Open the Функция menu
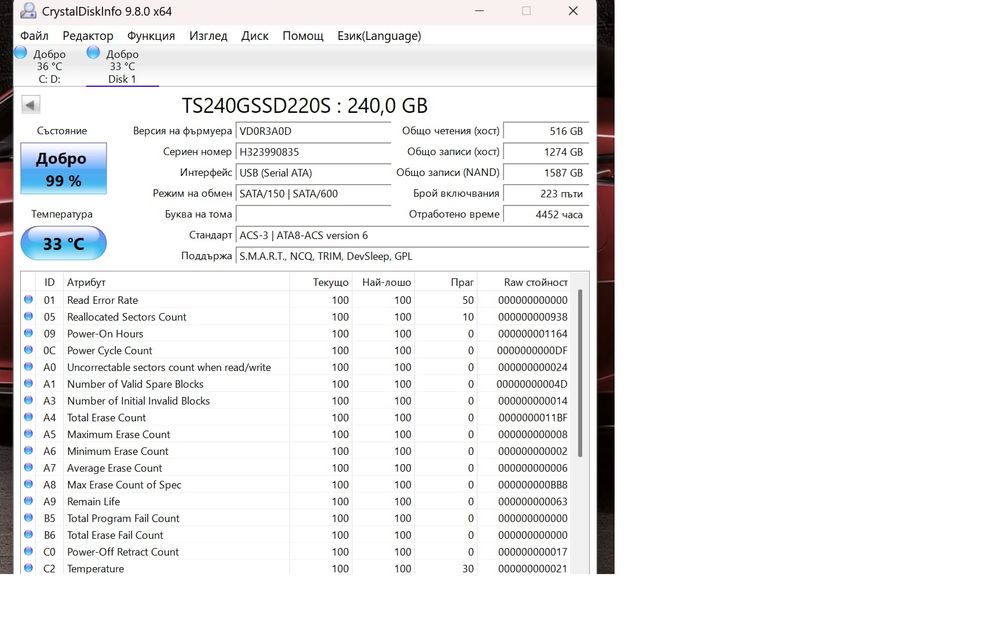Screen dimensions: 1000x625 click(x=151, y=36)
